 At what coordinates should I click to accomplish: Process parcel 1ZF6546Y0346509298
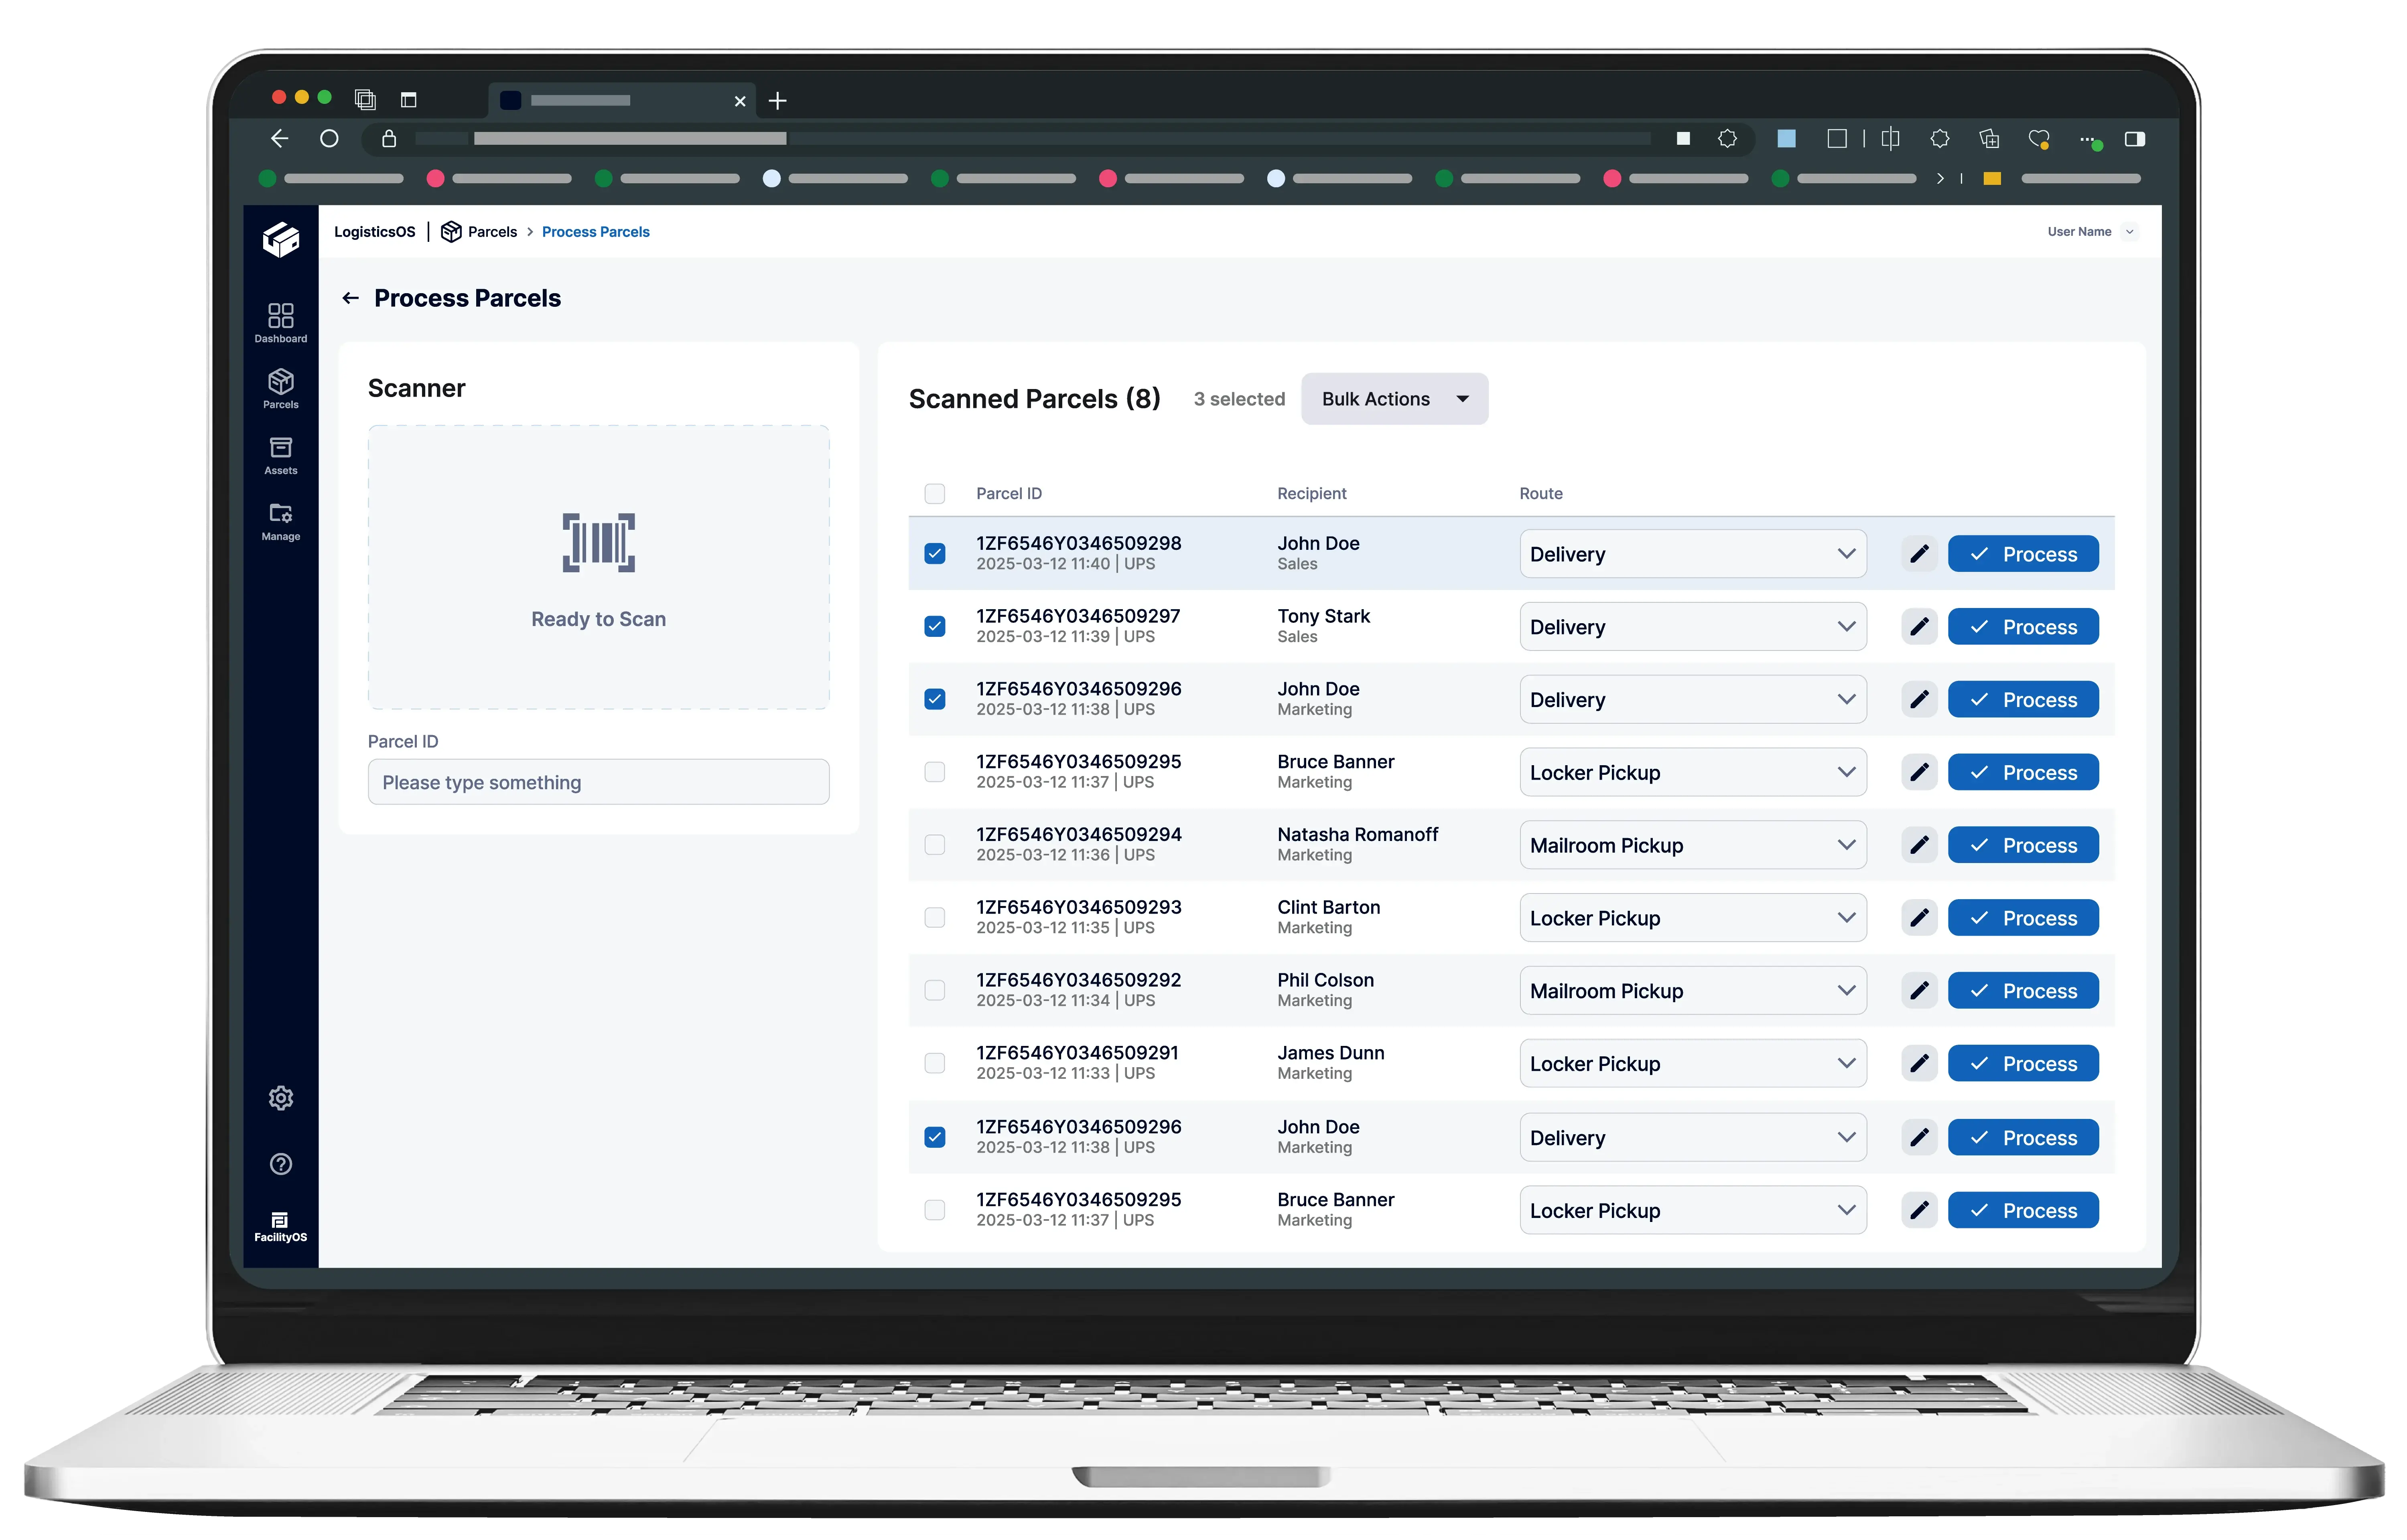coord(2023,554)
